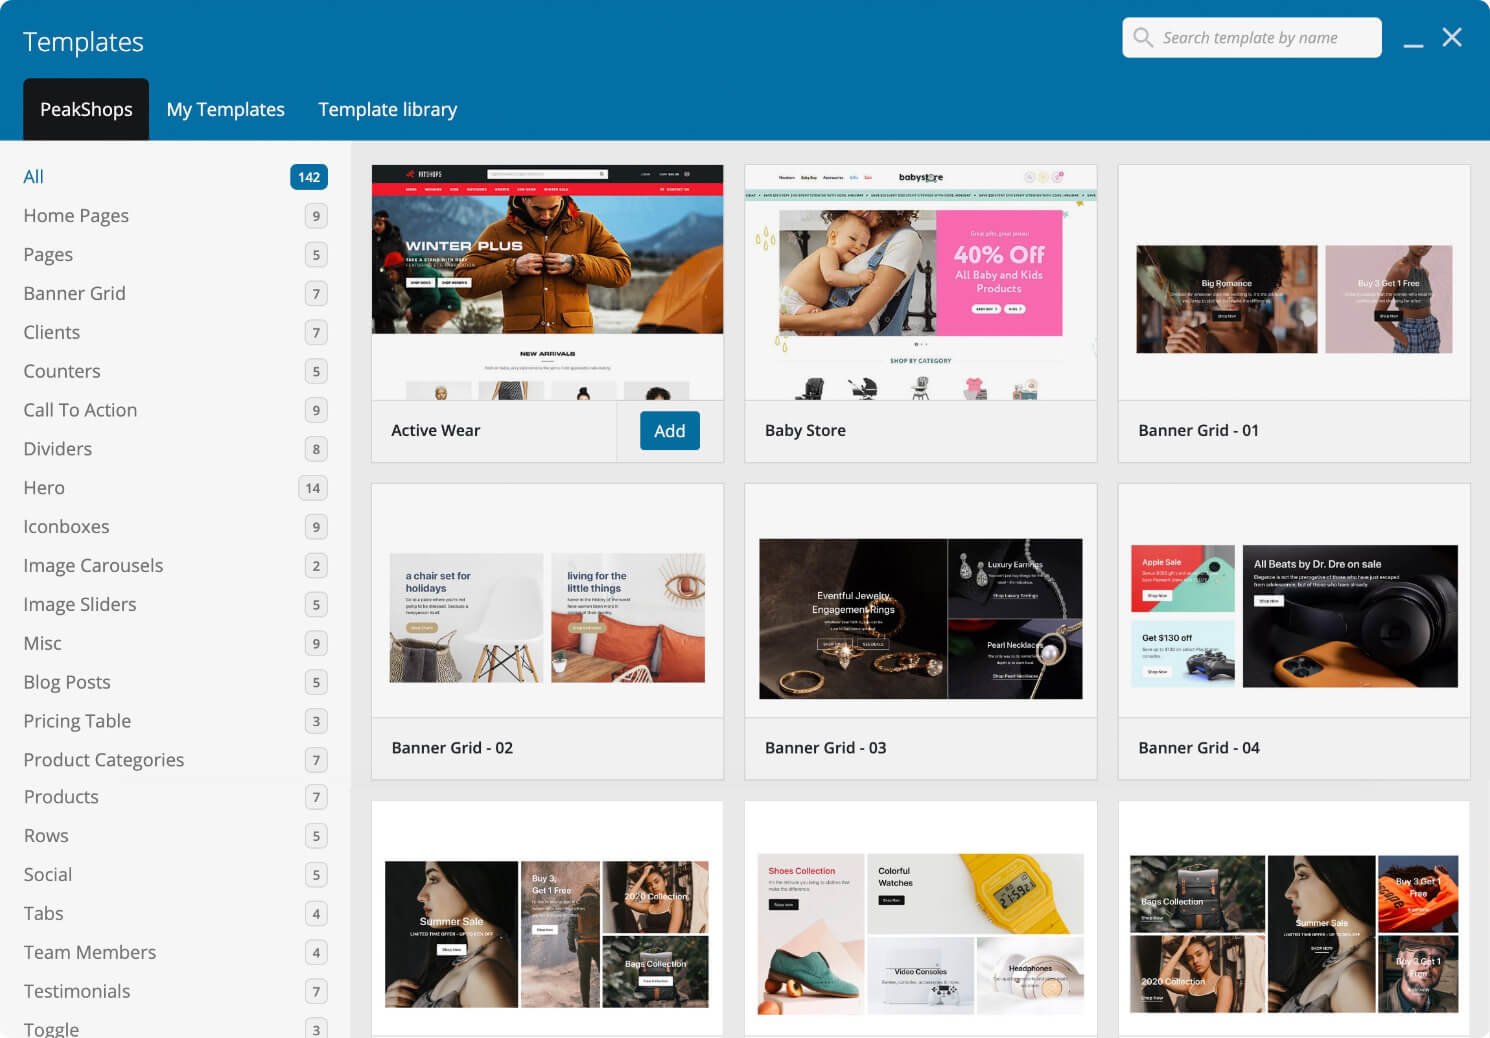Screen dimensions: 1490x1038
Task: Open the My Templates tab
Action: (x=225, y=109)
